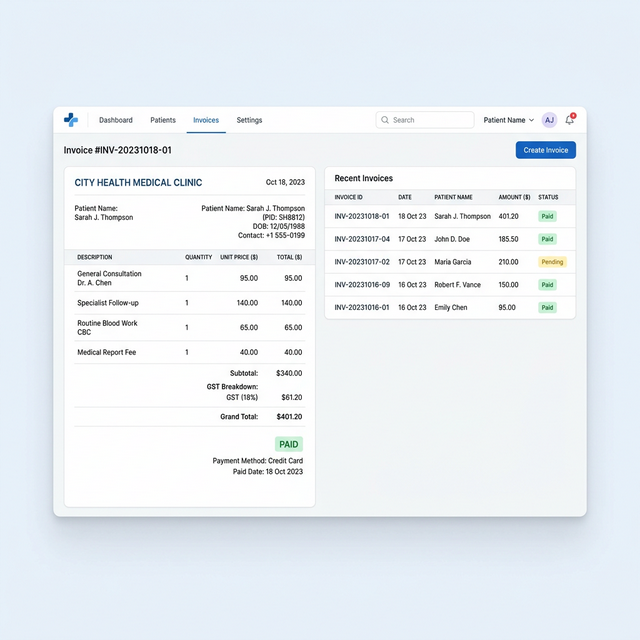Click the DOB: 12/05/1988 text
The height and width of the screenshot is (640, 640).
[x=278, y=226]
